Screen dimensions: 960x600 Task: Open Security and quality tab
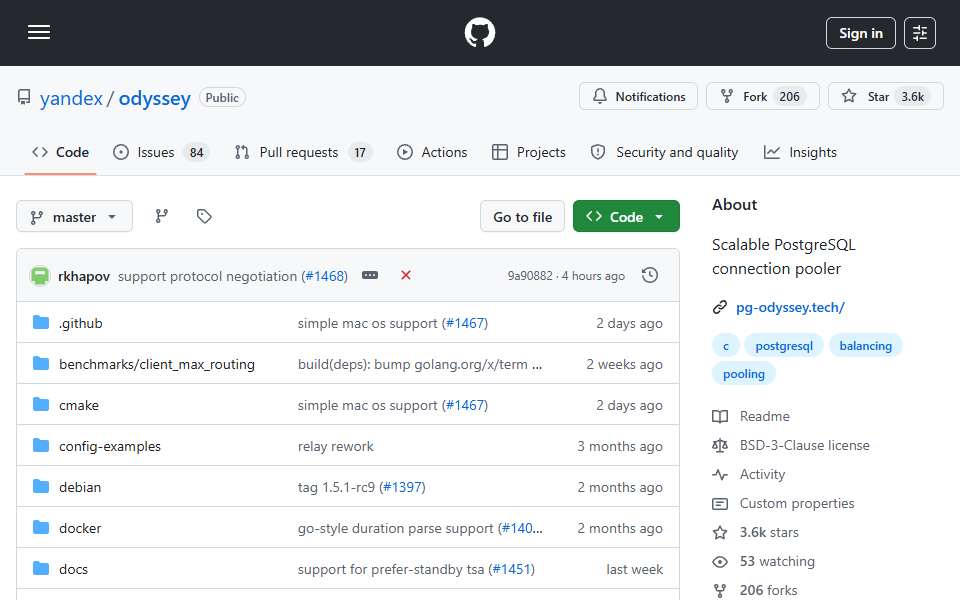[x=664, y=152]
